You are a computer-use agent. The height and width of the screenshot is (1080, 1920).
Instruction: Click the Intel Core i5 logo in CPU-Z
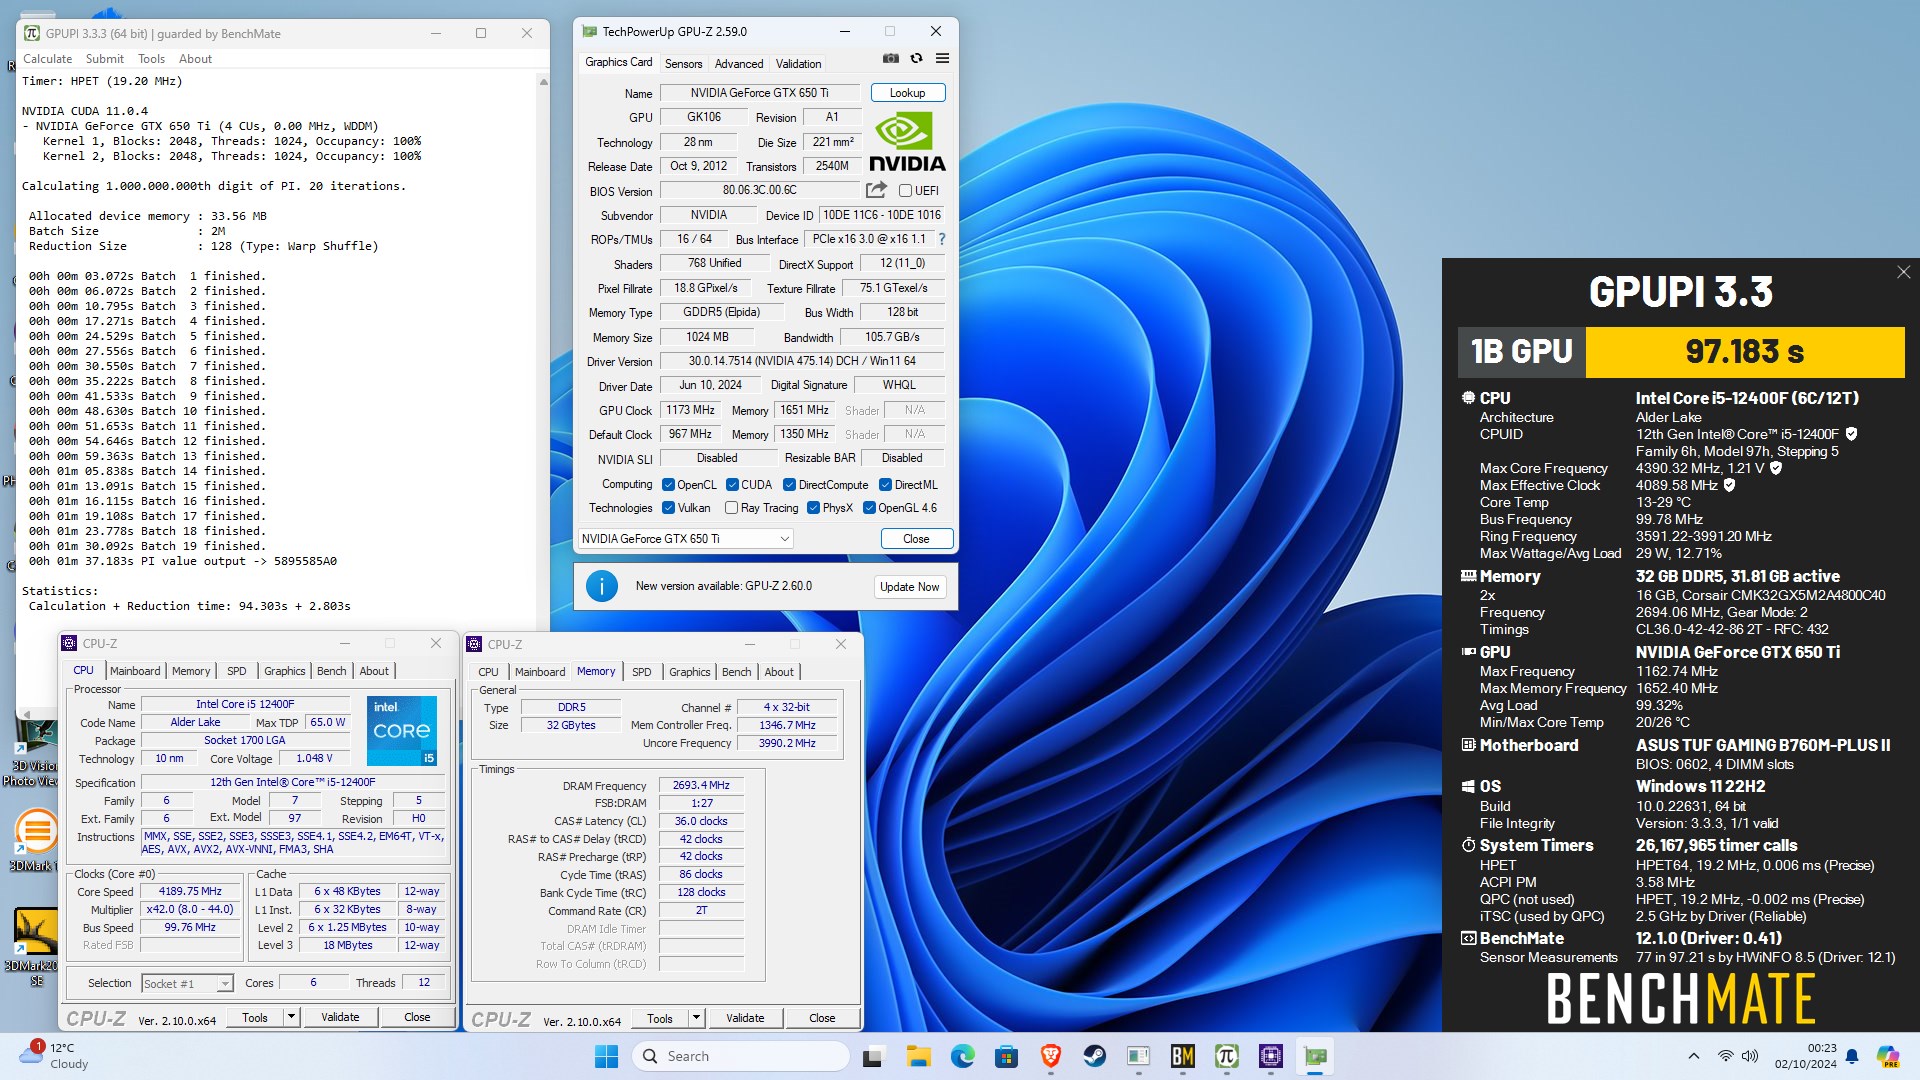(402, 730)
